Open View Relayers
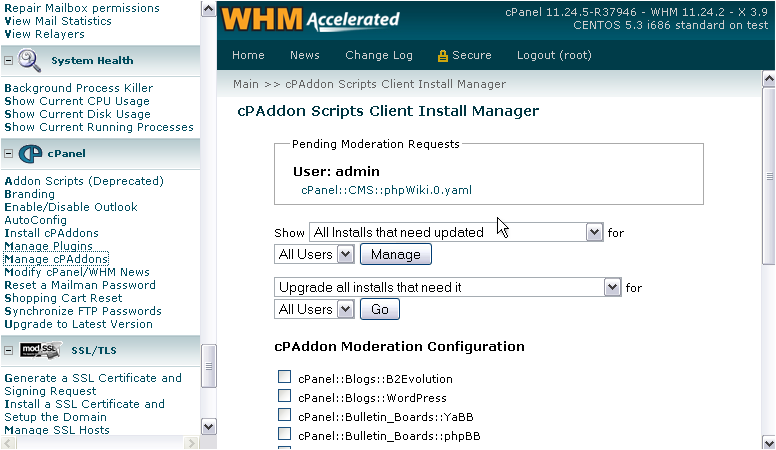 click(x=45, y=34)
